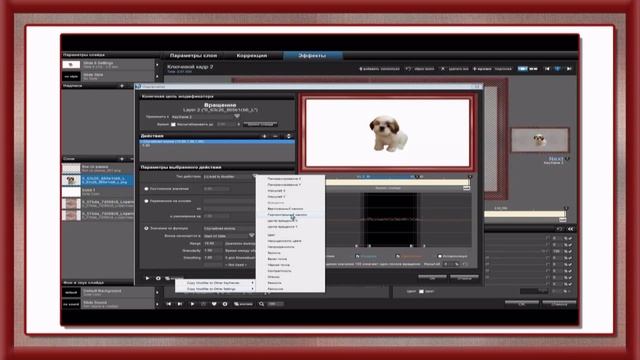Image resolution: width=640 pixels, height=360 pixels.
Task: Click the scissors icon in the keyframe toolbar
Action: click(443, 69)
